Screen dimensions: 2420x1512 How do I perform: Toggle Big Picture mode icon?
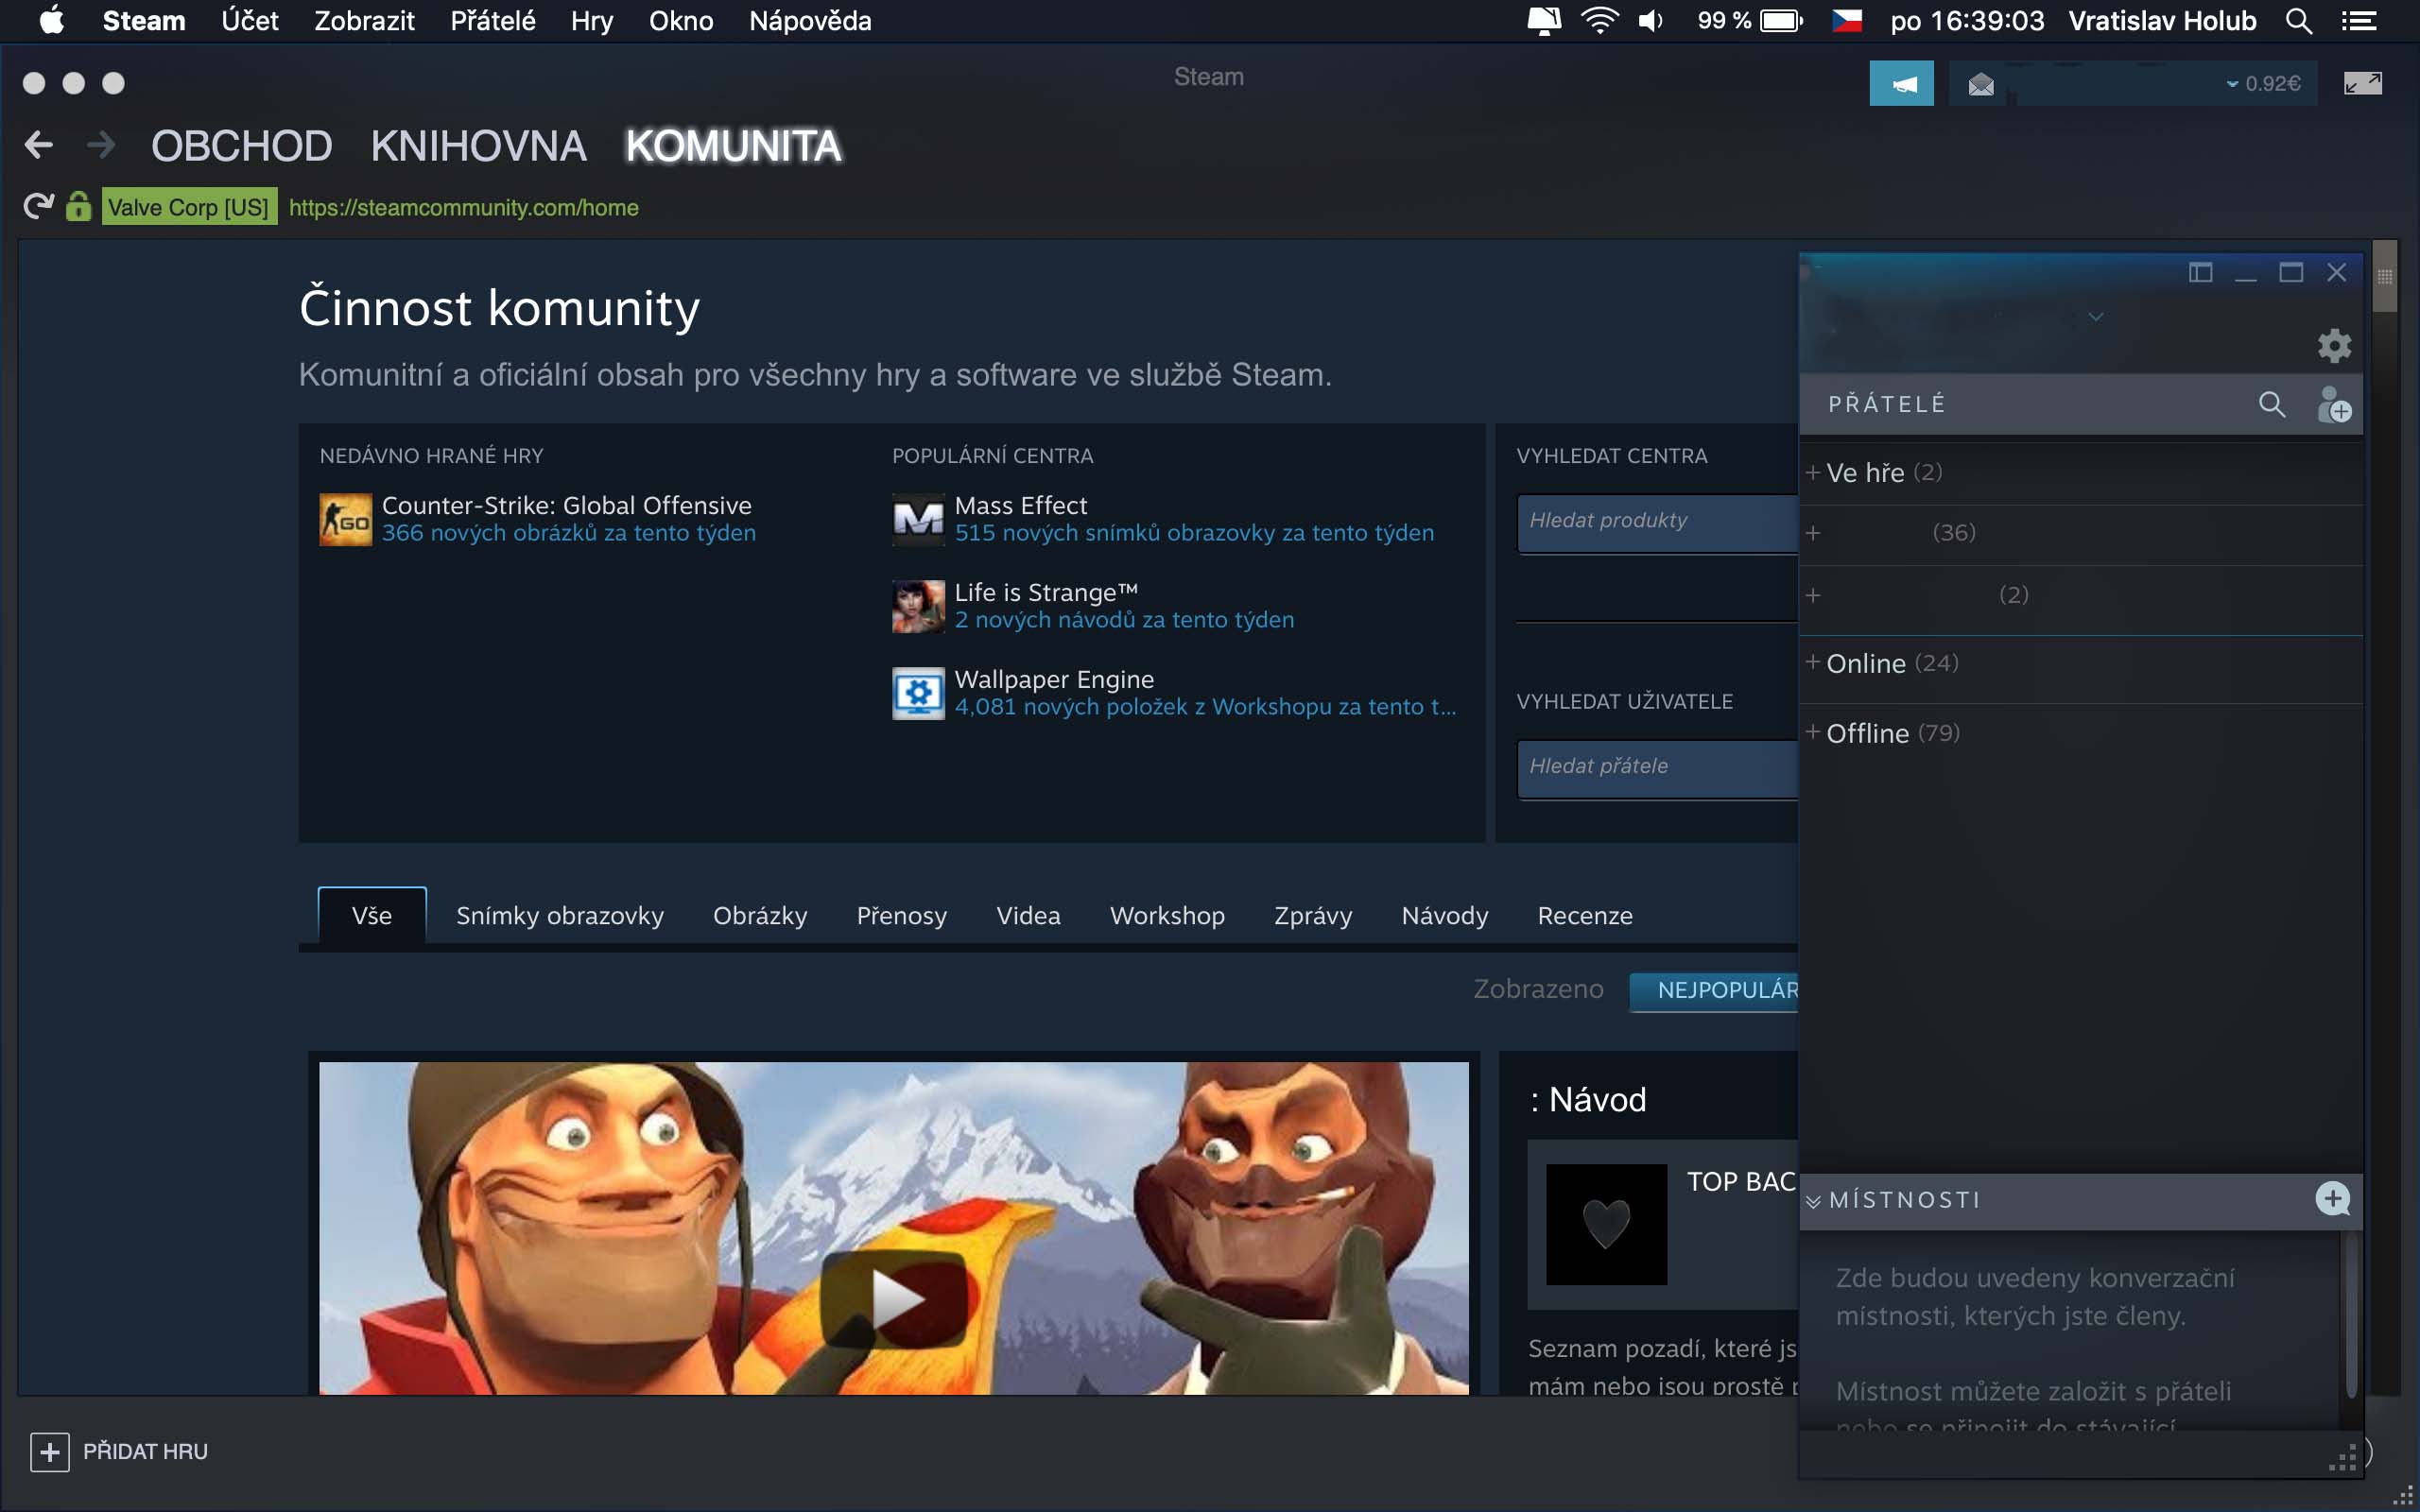coord(2362,84)
